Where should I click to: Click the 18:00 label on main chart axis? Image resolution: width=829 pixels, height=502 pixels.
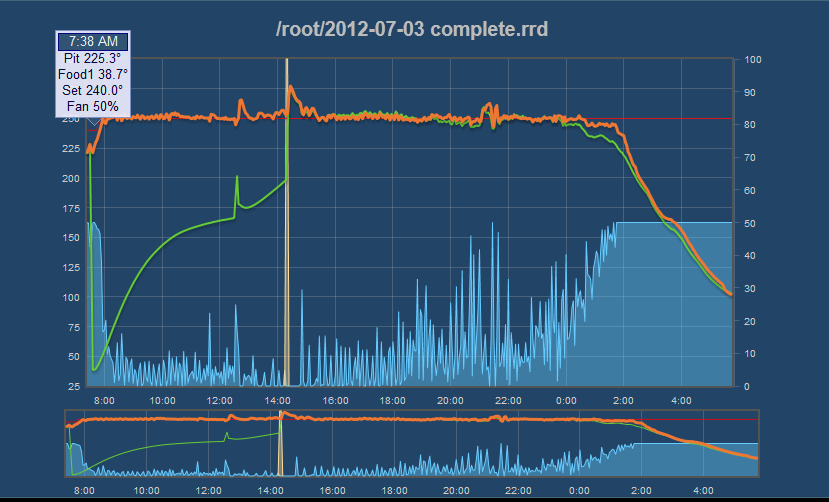[x=392, y=400]
